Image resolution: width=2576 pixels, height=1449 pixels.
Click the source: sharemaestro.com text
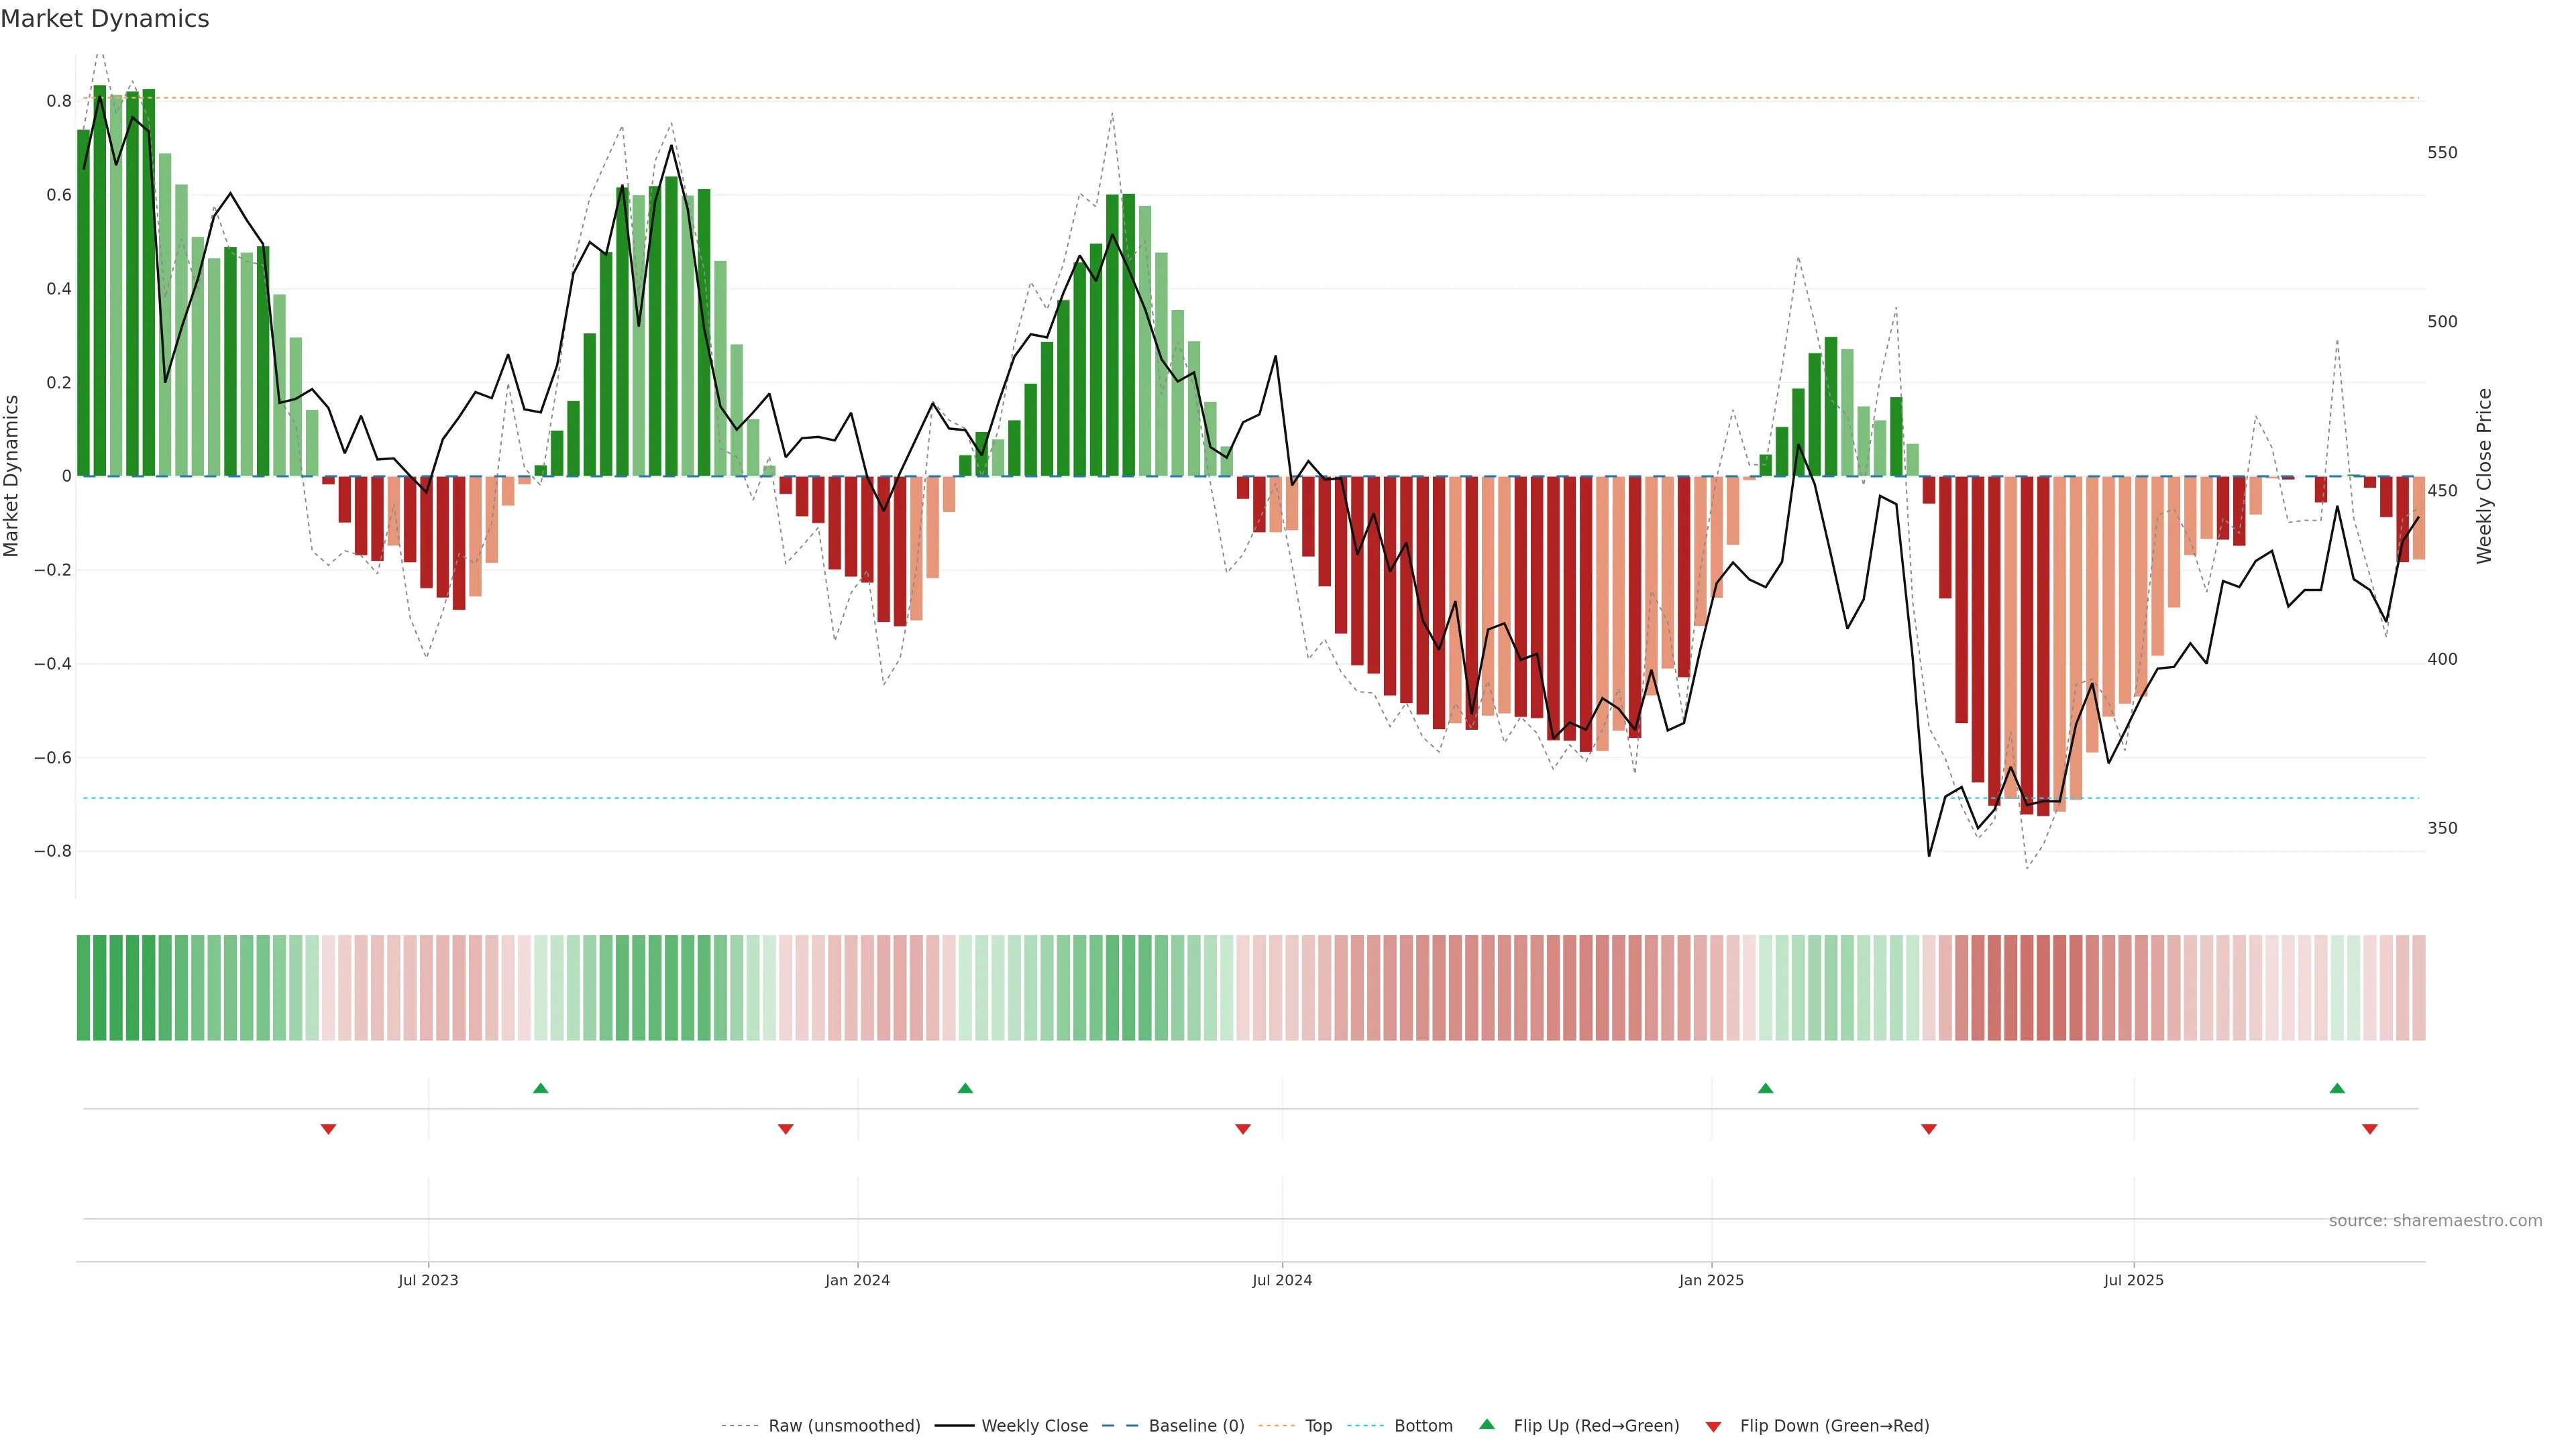point(2435,1221)
